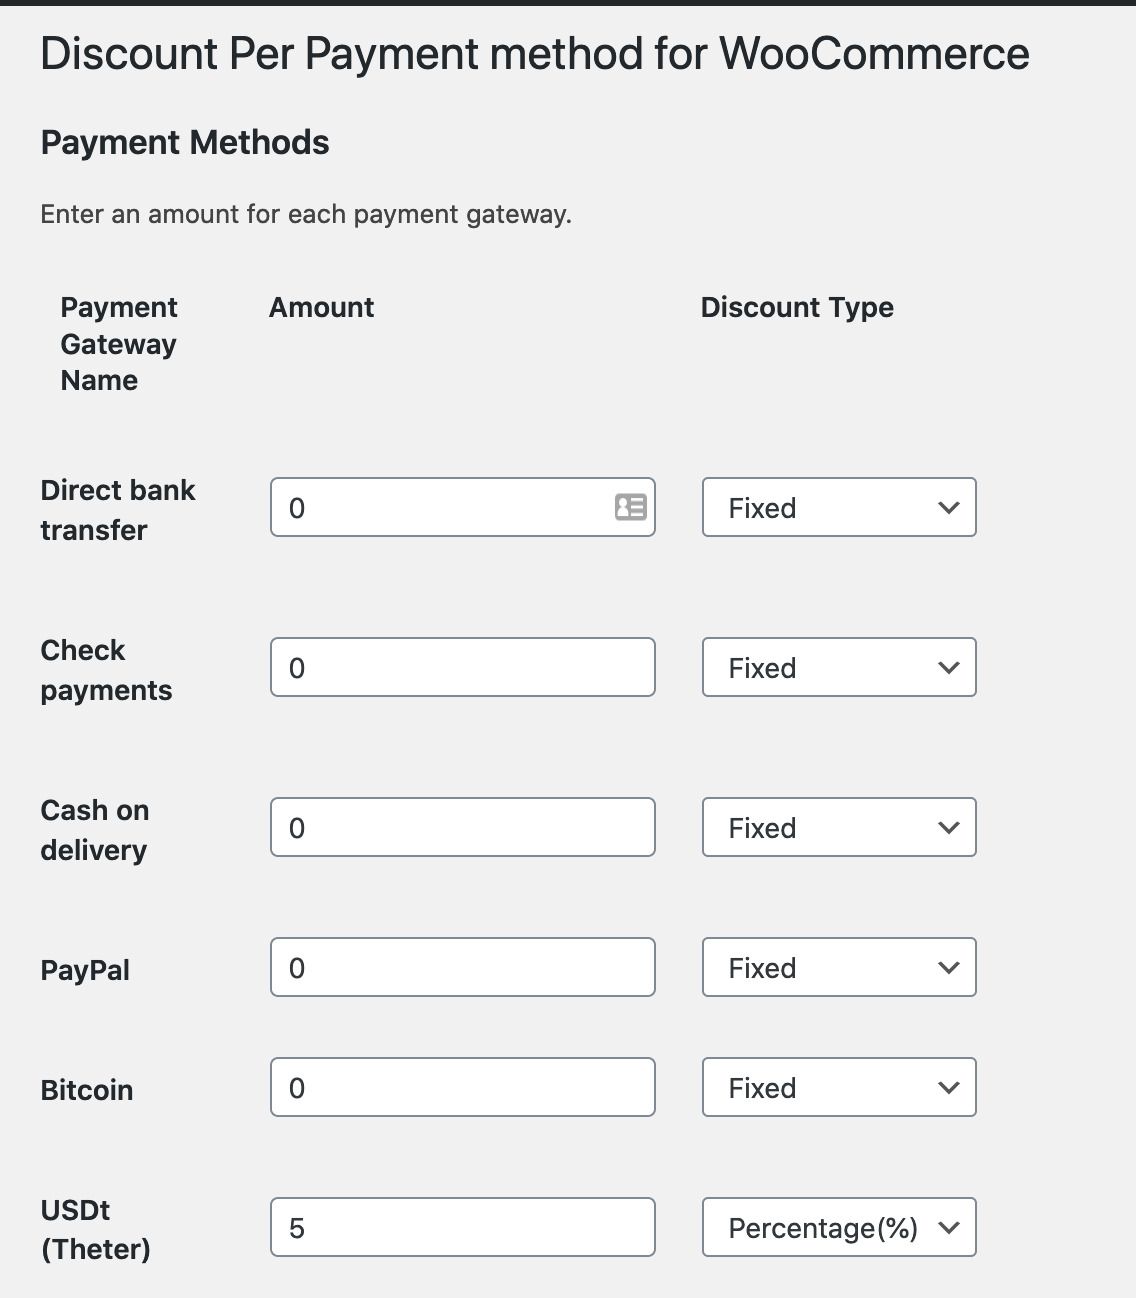1136x1298 pixels.
Task: Focus the Bitcoin amount input box
Action: 462,1087
